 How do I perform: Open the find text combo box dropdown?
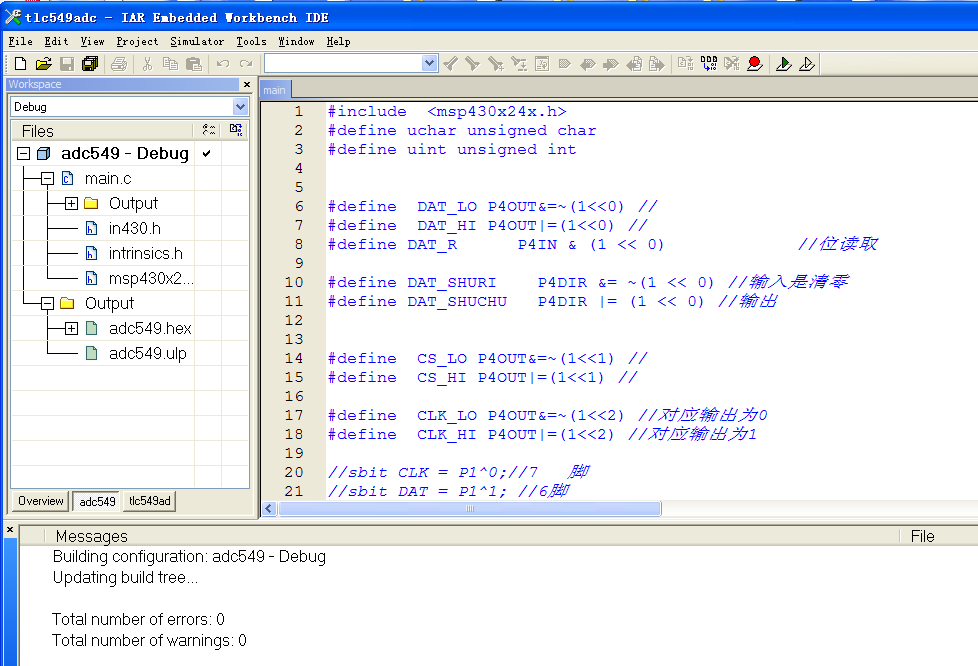coord(428,63)
